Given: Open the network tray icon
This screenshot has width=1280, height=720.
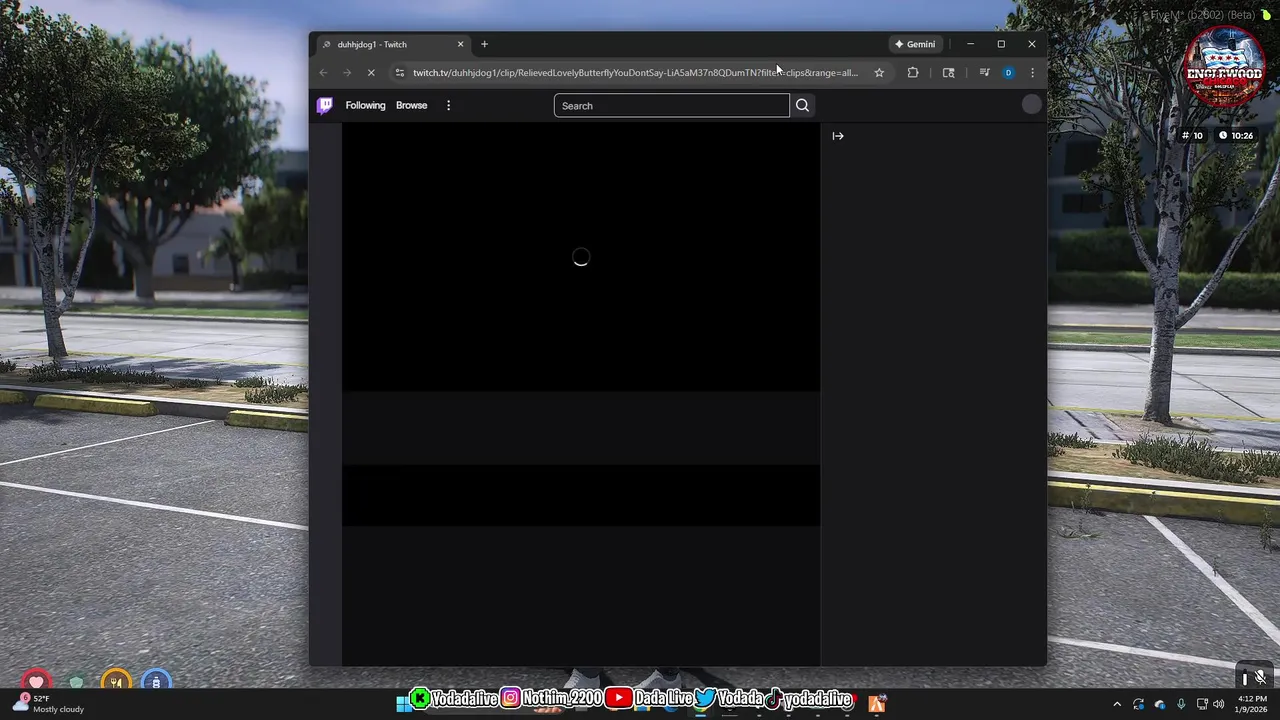Looking at the screenshot, I should coord(1201,704).
